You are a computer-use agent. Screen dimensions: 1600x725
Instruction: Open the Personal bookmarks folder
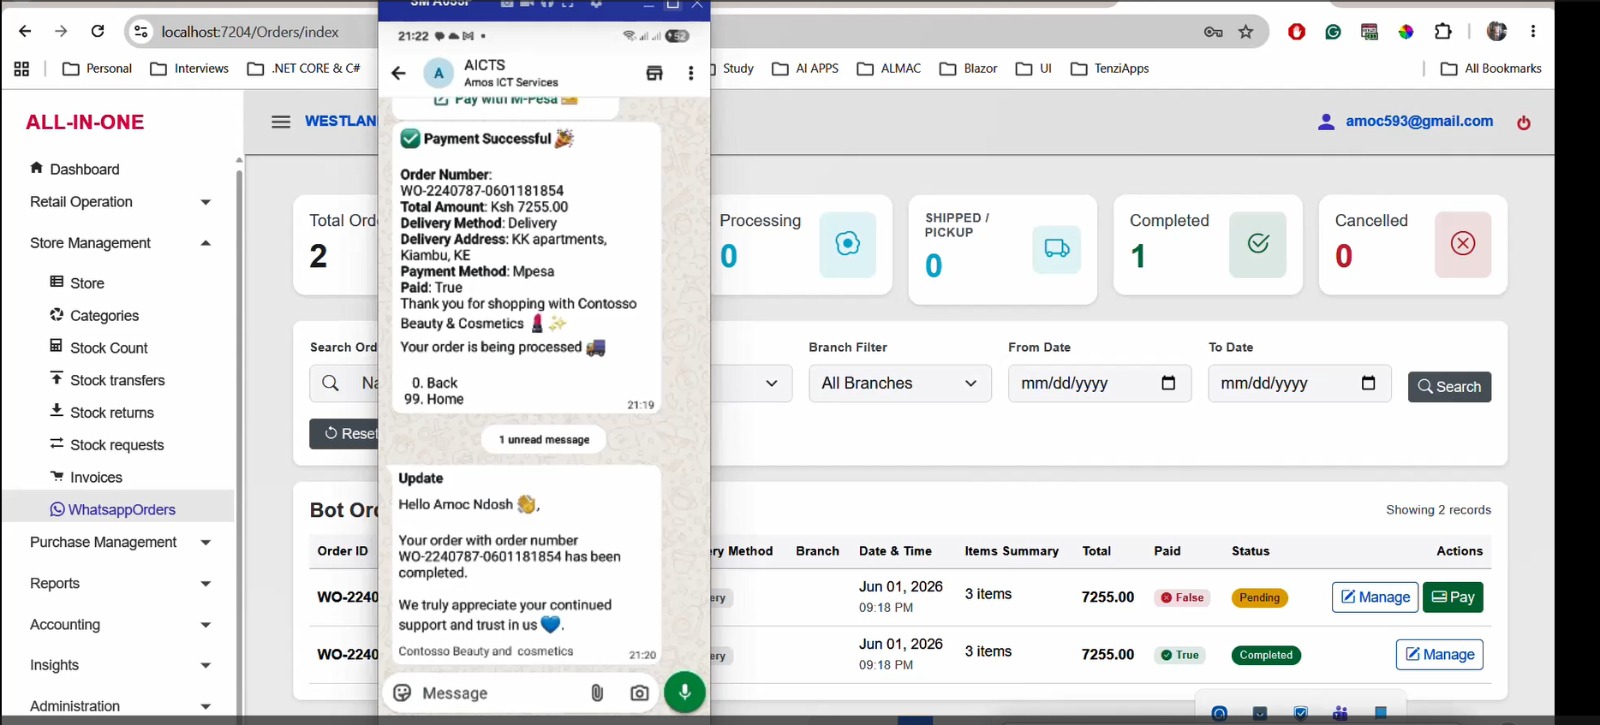coord(97,68)
